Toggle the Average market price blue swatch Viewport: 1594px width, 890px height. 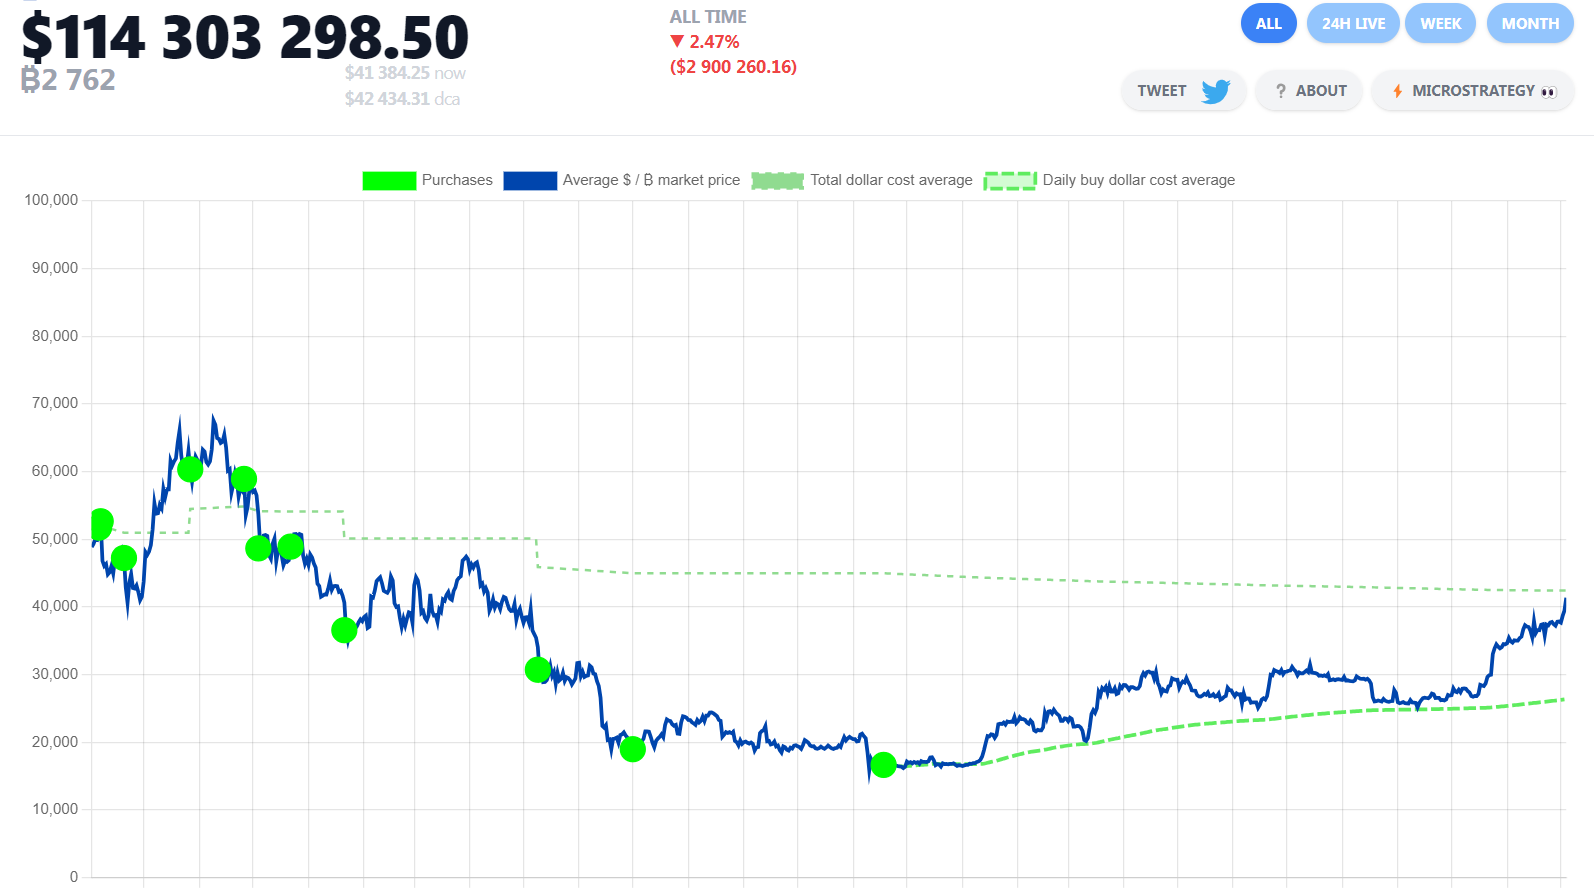click(x=530, y=180)
